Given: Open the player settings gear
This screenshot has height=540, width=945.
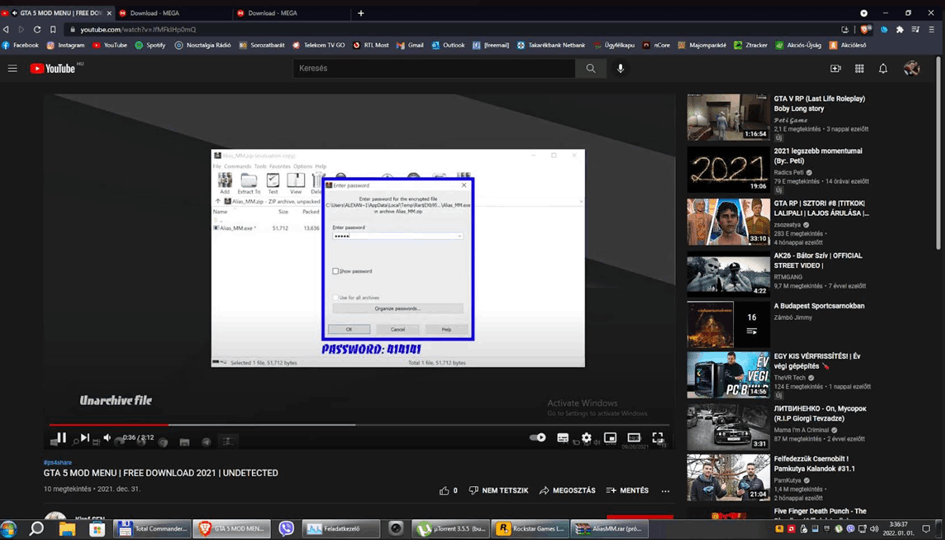Looking at the screenshot, I should coord(586,438).
